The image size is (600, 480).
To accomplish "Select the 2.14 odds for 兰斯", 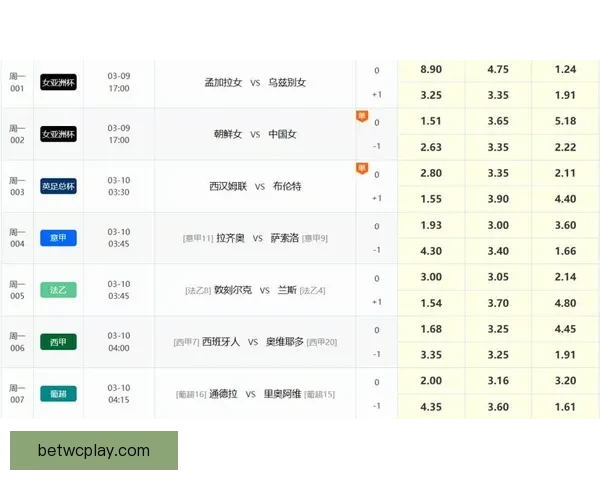I will 566,277.
